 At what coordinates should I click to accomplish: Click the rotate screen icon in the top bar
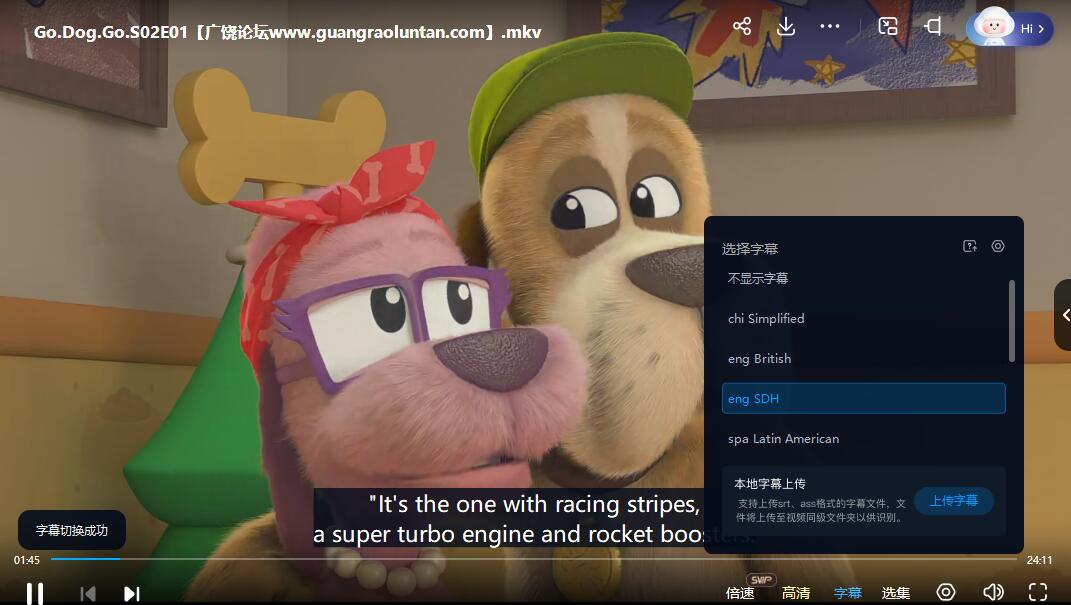[933, 27]
